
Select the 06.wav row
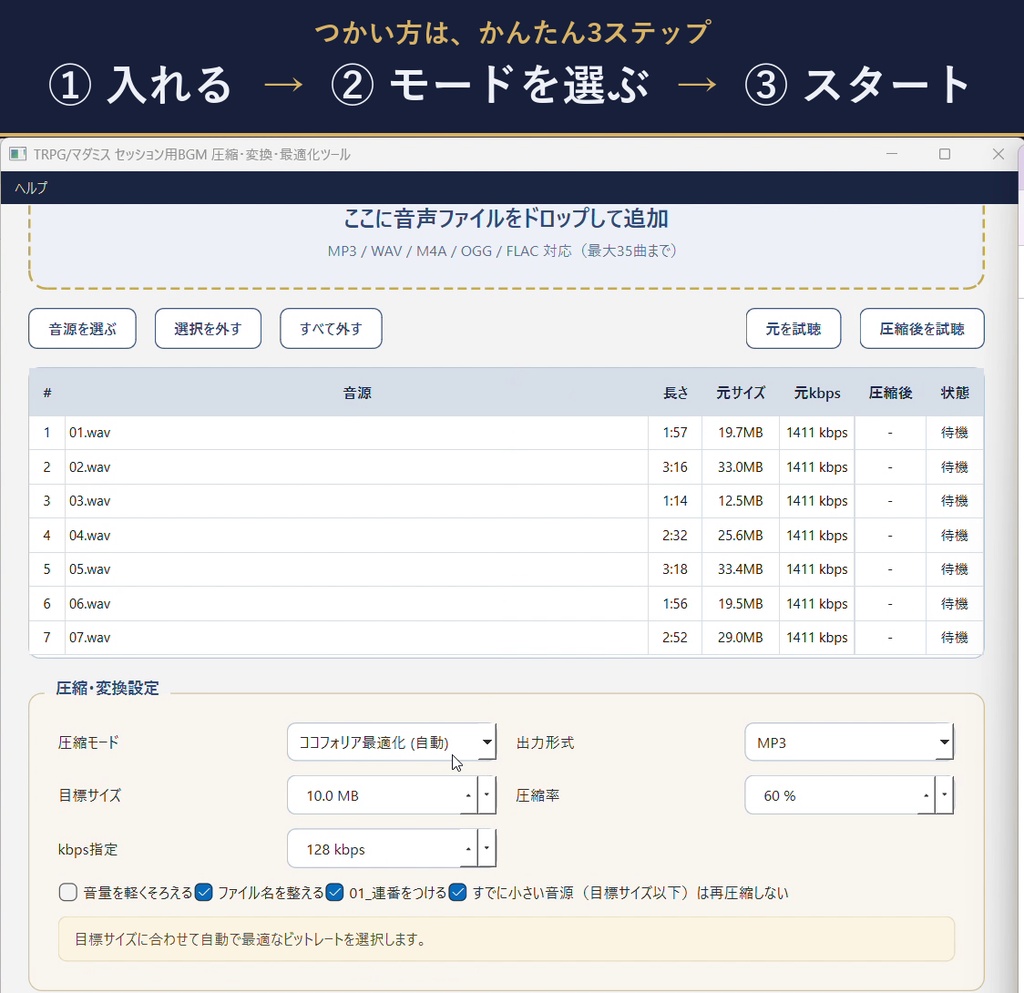(506, 603)
